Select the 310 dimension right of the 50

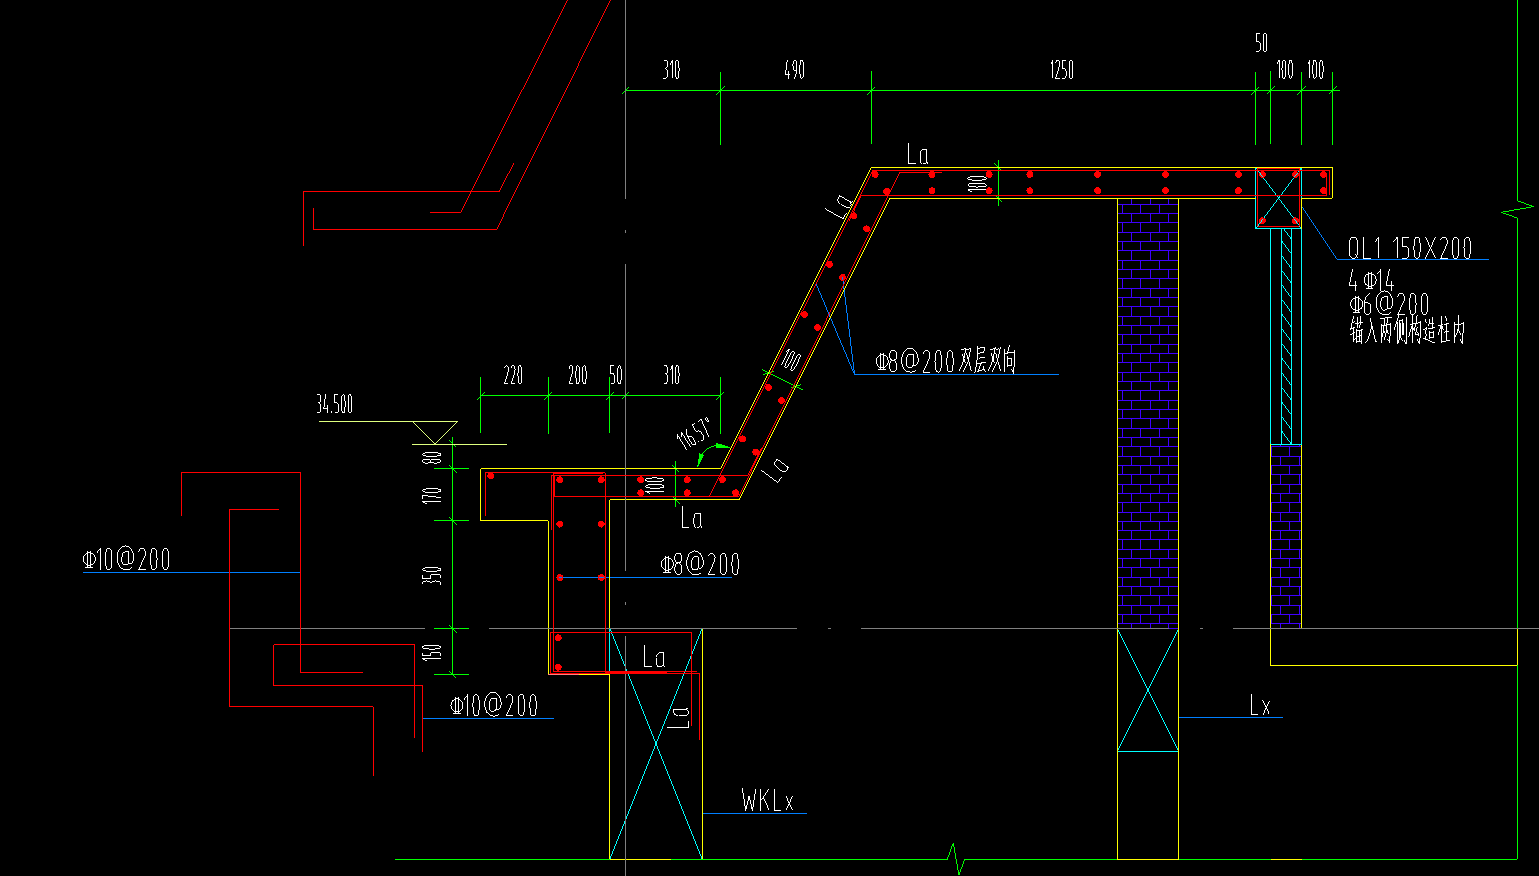[671, 375]
